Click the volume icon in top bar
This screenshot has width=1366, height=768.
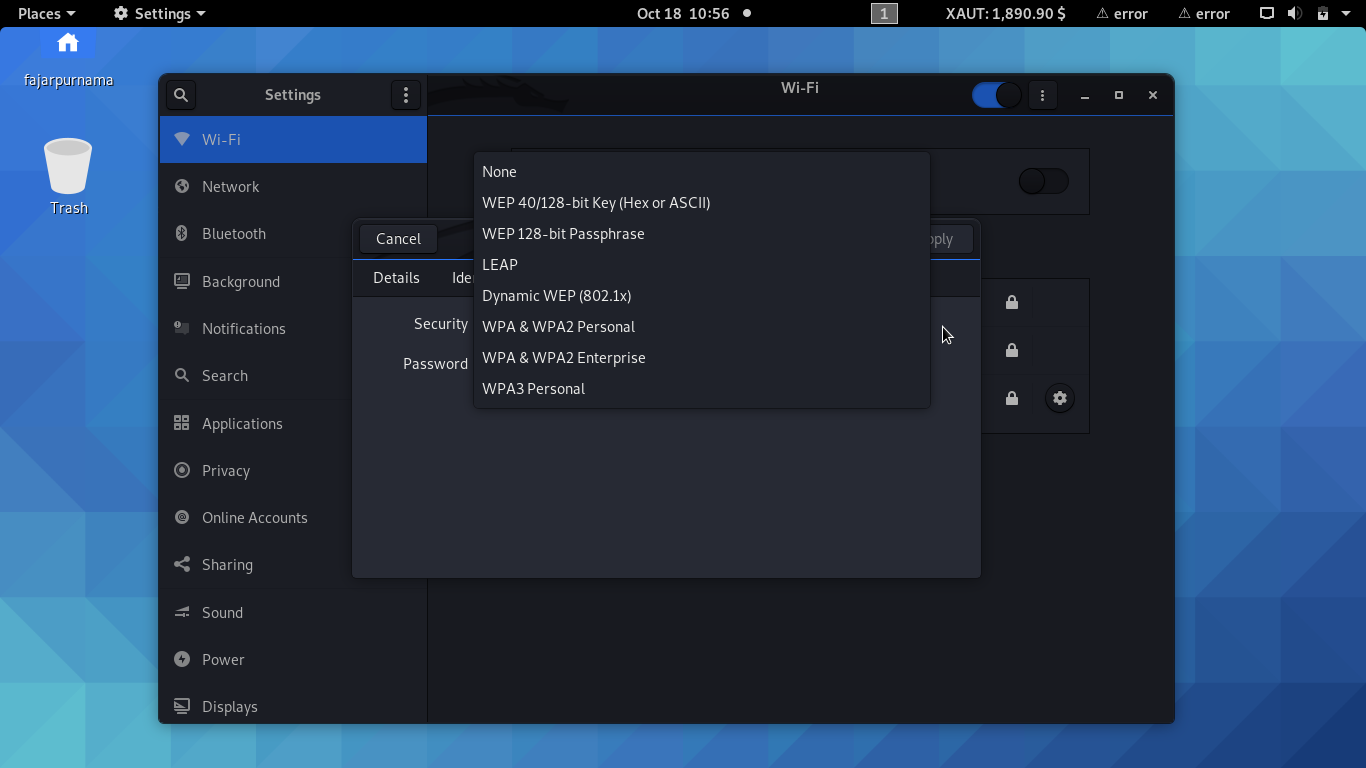click(1294, 14)
